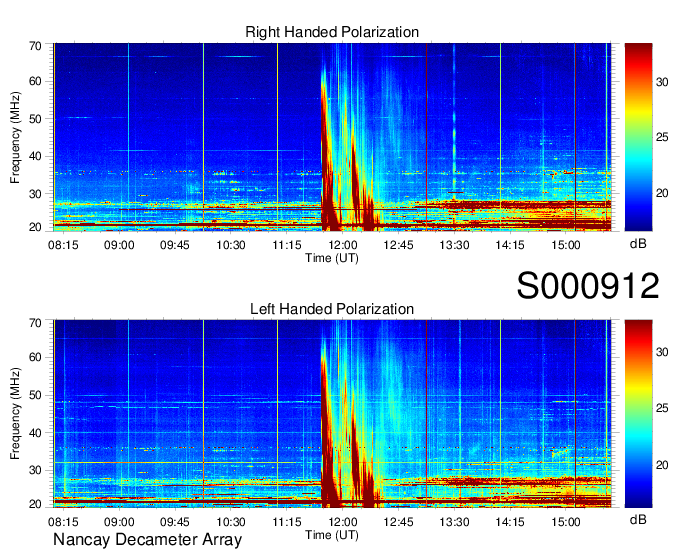Click "12:00" tick on Left Handed time axis
The height and width of the screenshot is (552, 680).
click(x=343, y=522)
